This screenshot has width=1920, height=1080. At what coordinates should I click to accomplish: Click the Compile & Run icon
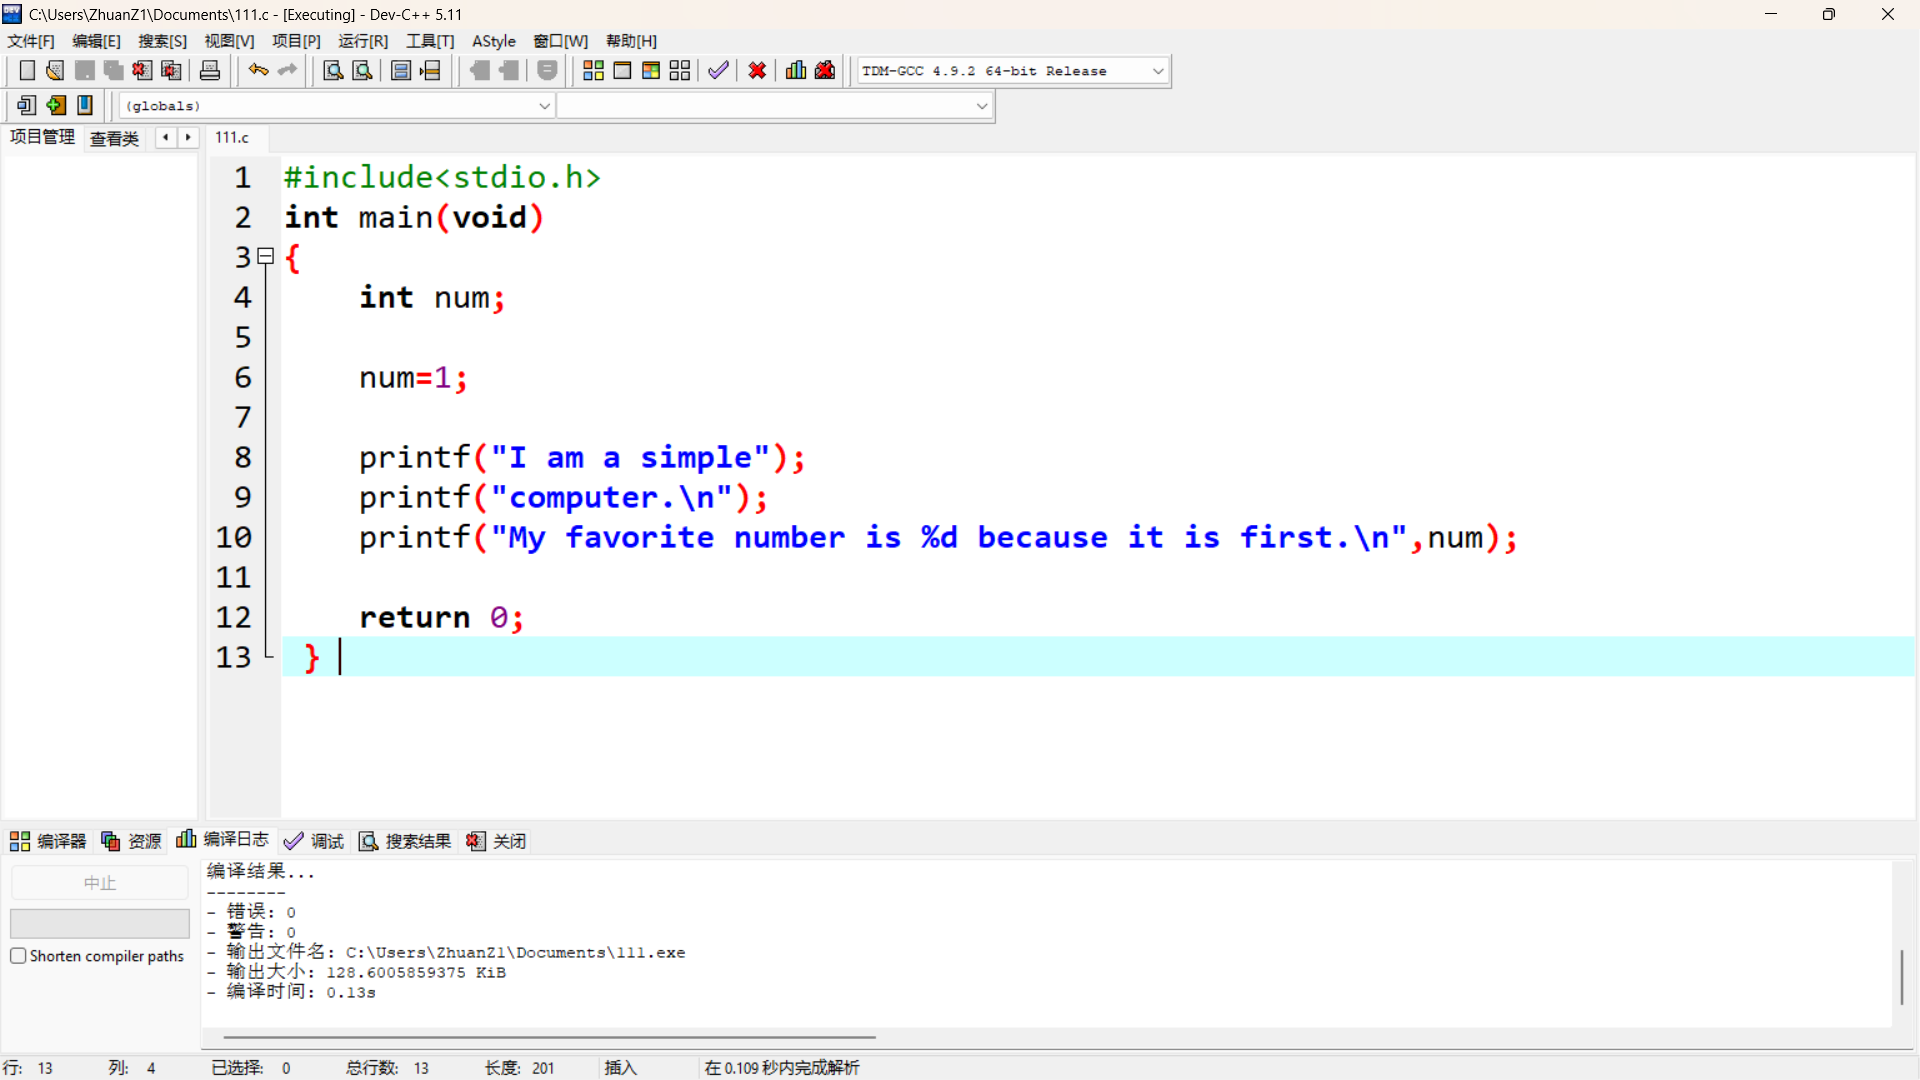click(x=651, y=70)
